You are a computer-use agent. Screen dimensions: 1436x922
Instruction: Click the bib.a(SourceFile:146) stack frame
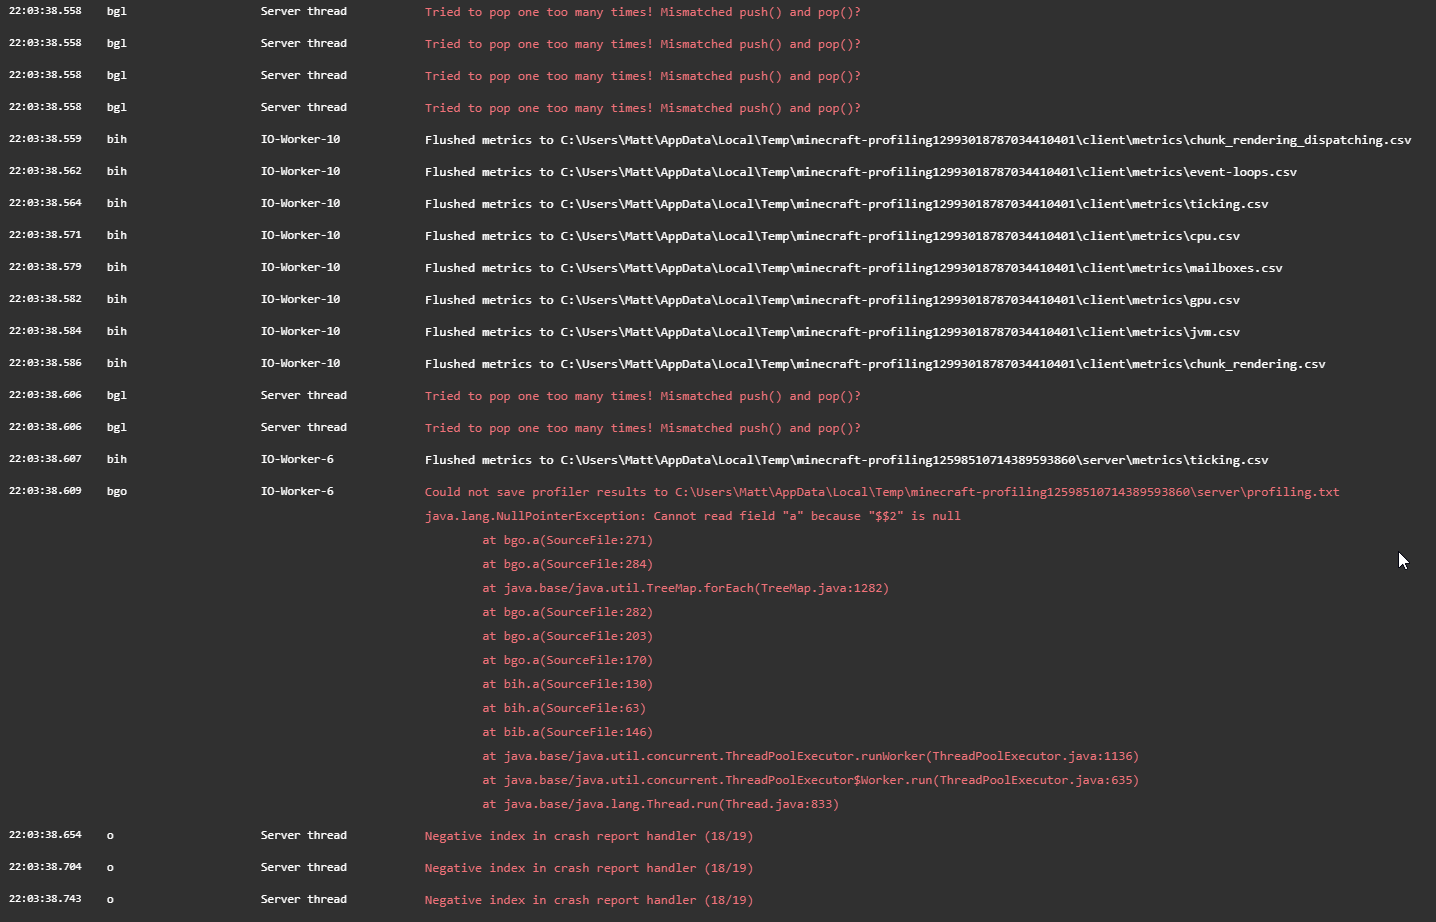[567, 732]
